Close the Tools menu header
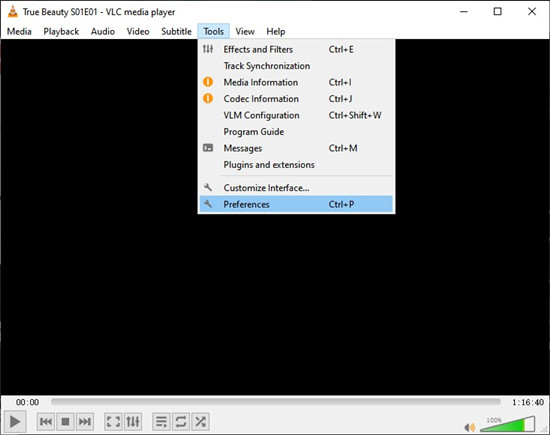Image resolution: width=550 pixels, height=435 pixels. coord(214,32)
